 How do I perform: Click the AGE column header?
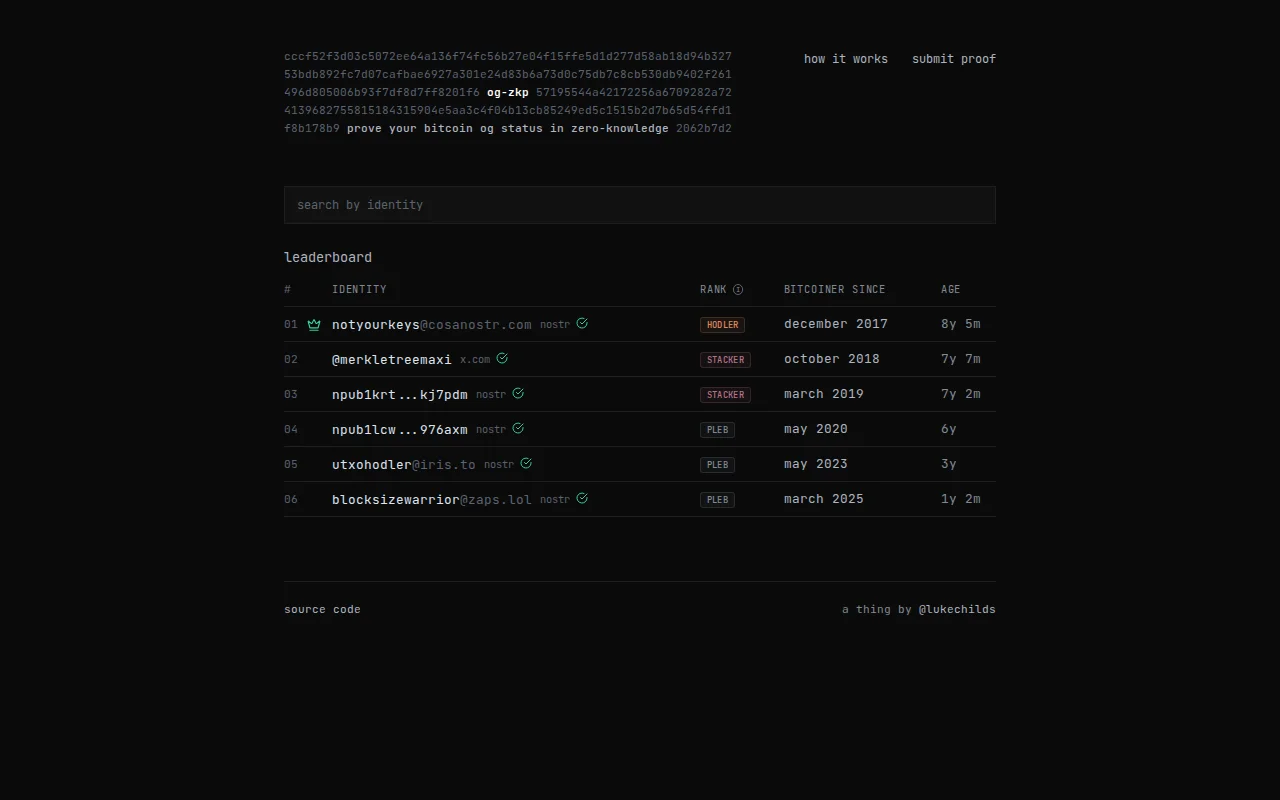pyautogui.click(x=950, y=290)
